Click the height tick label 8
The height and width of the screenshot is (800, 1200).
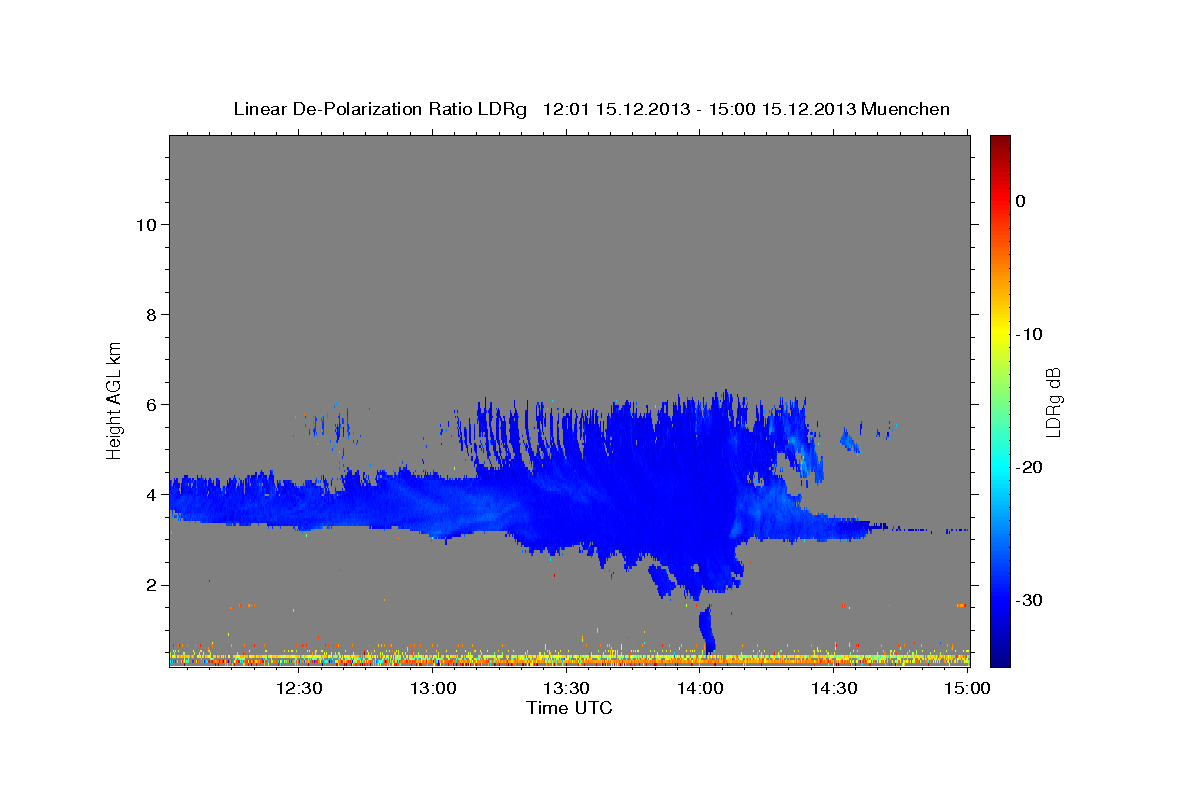point(150,315)
